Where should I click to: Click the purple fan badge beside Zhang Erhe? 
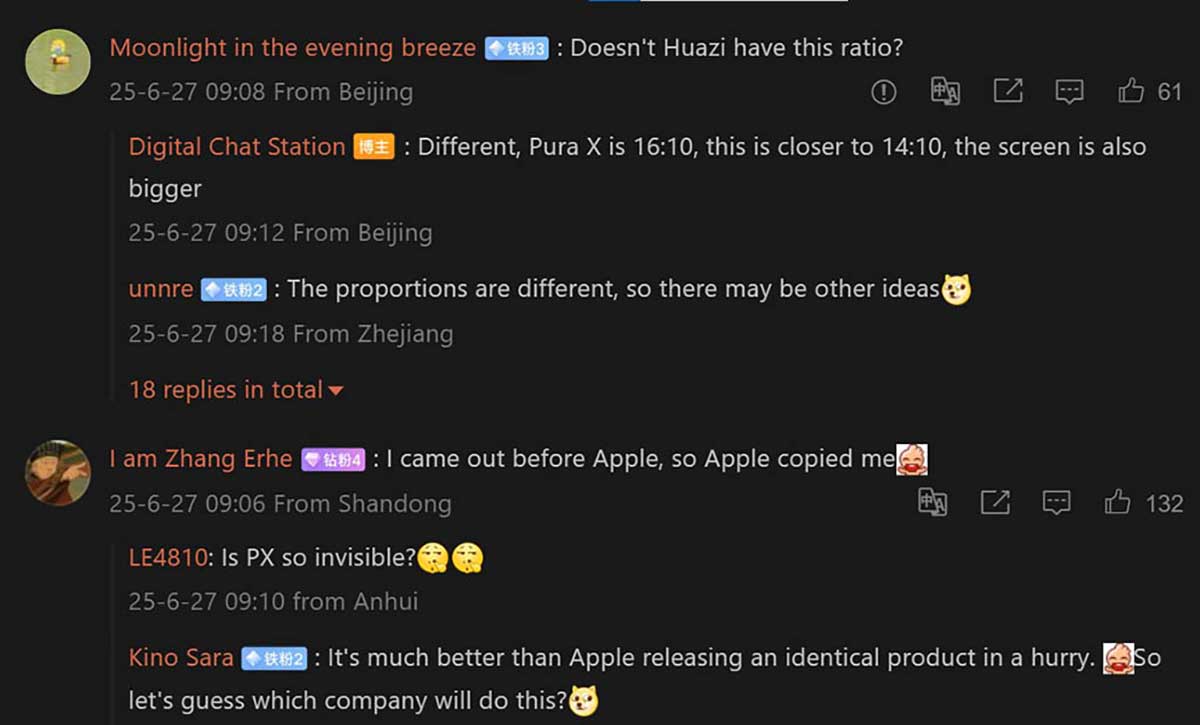[x=333, y=460]
